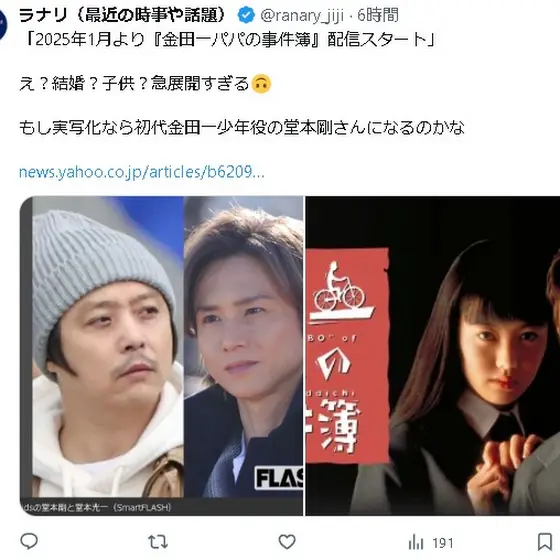The width and height of the screenshot is (560, 560).
Task: Bookmark this post
Action: tap(545, 542)
